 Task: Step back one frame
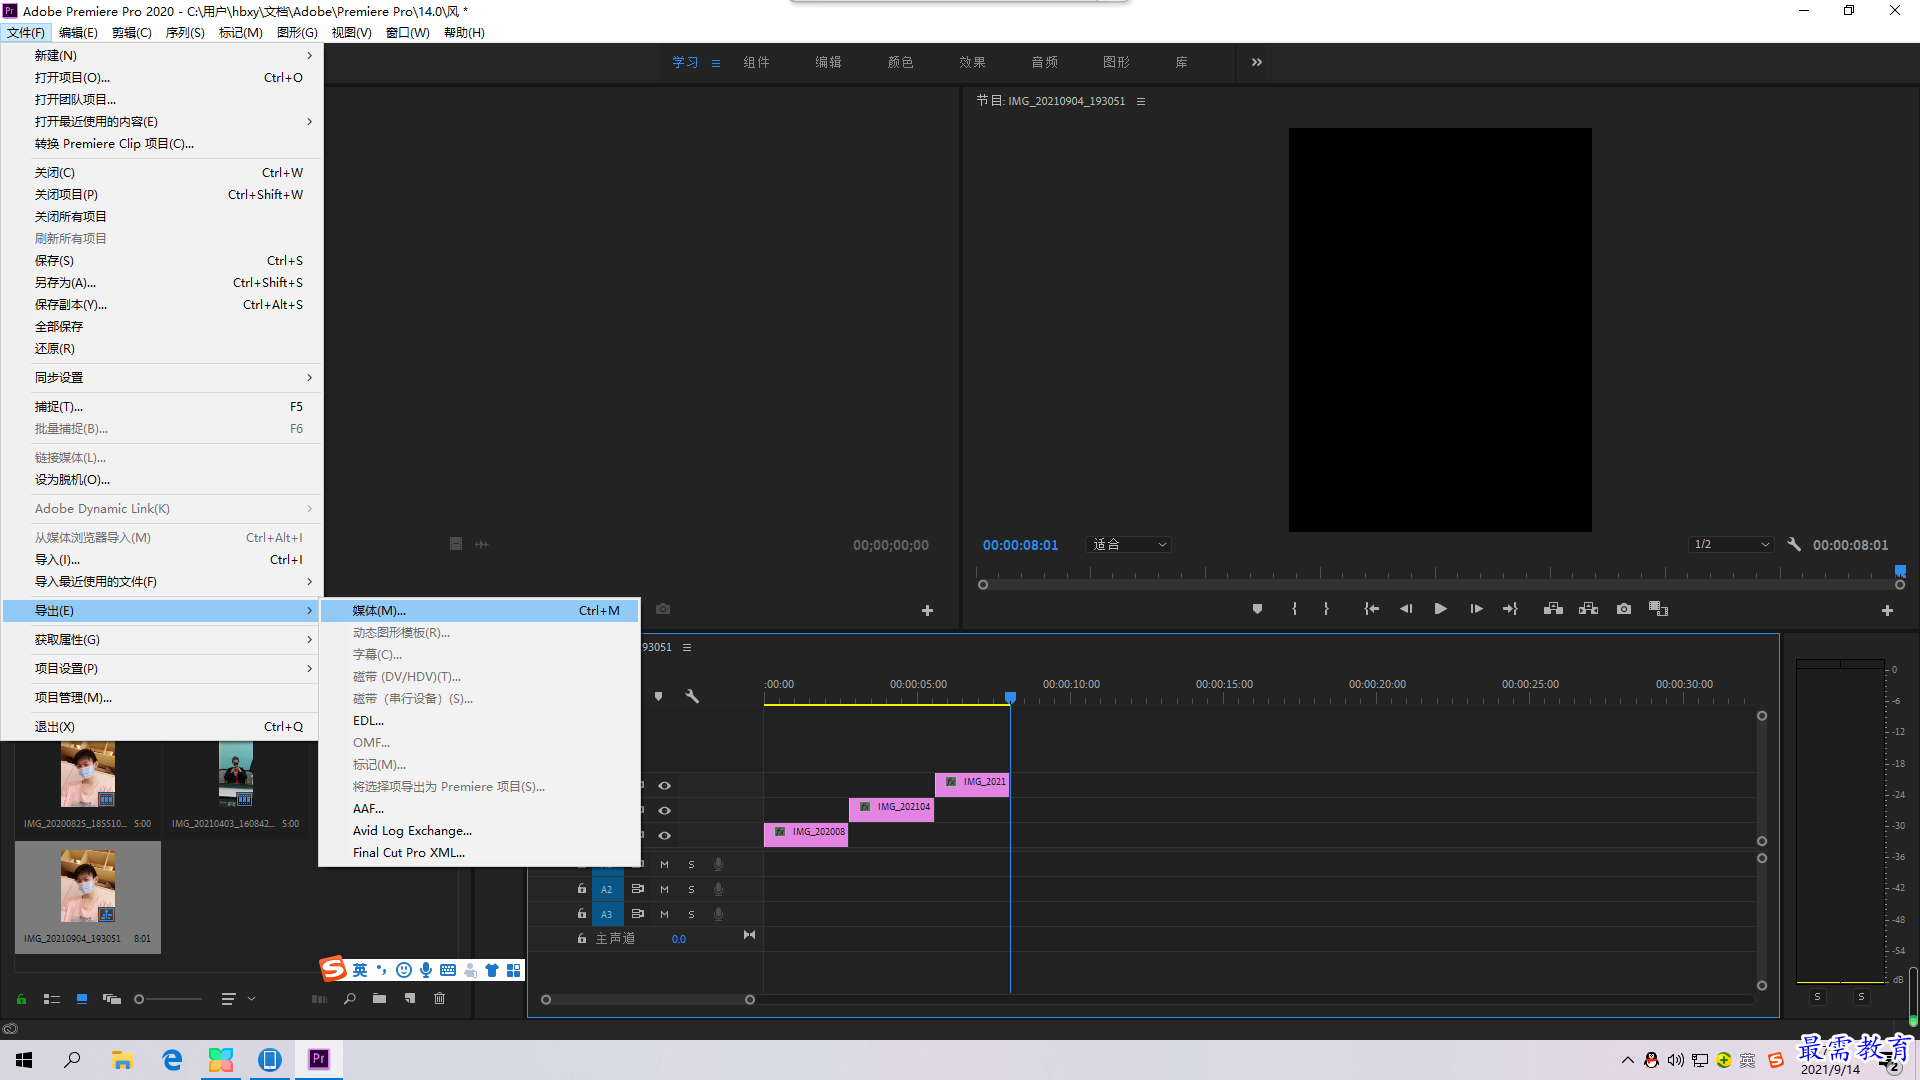1406,609
